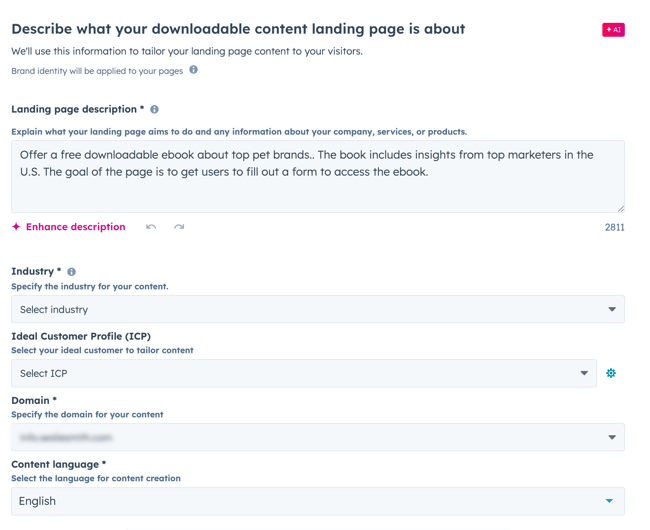Click 'We'll use this information' subtitle text

click(x=187, y=51)
